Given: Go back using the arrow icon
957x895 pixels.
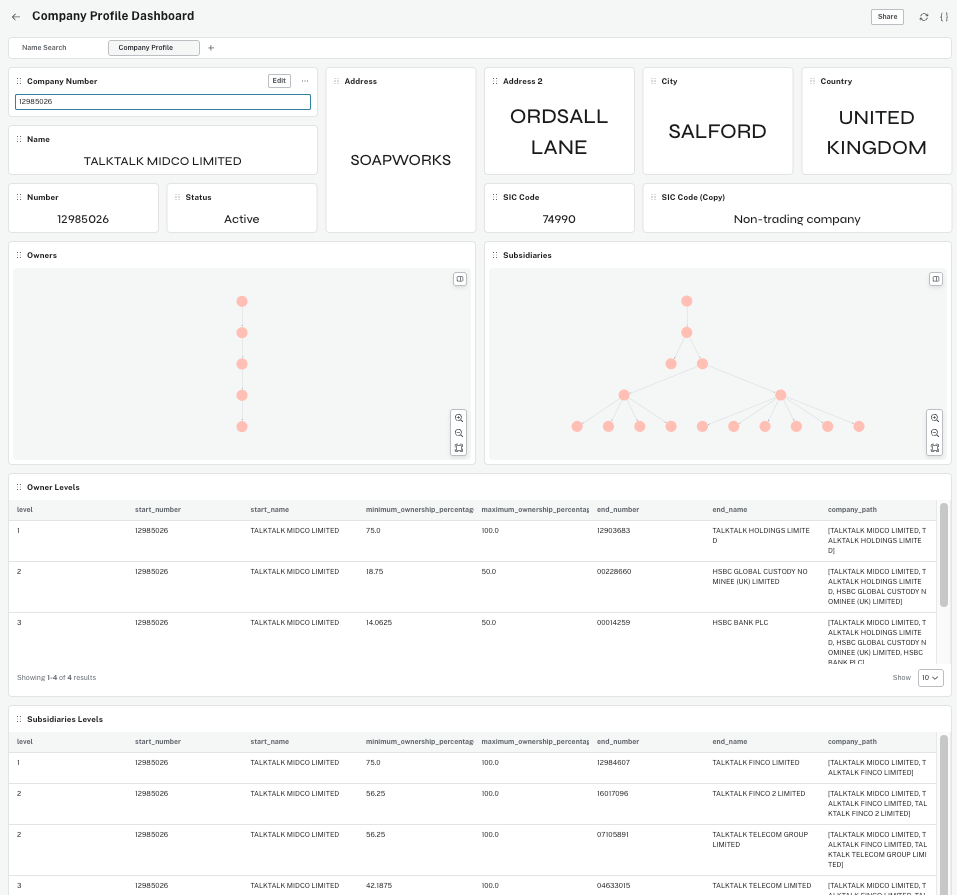Looking at the screenshot, I should tap(16, 17).
